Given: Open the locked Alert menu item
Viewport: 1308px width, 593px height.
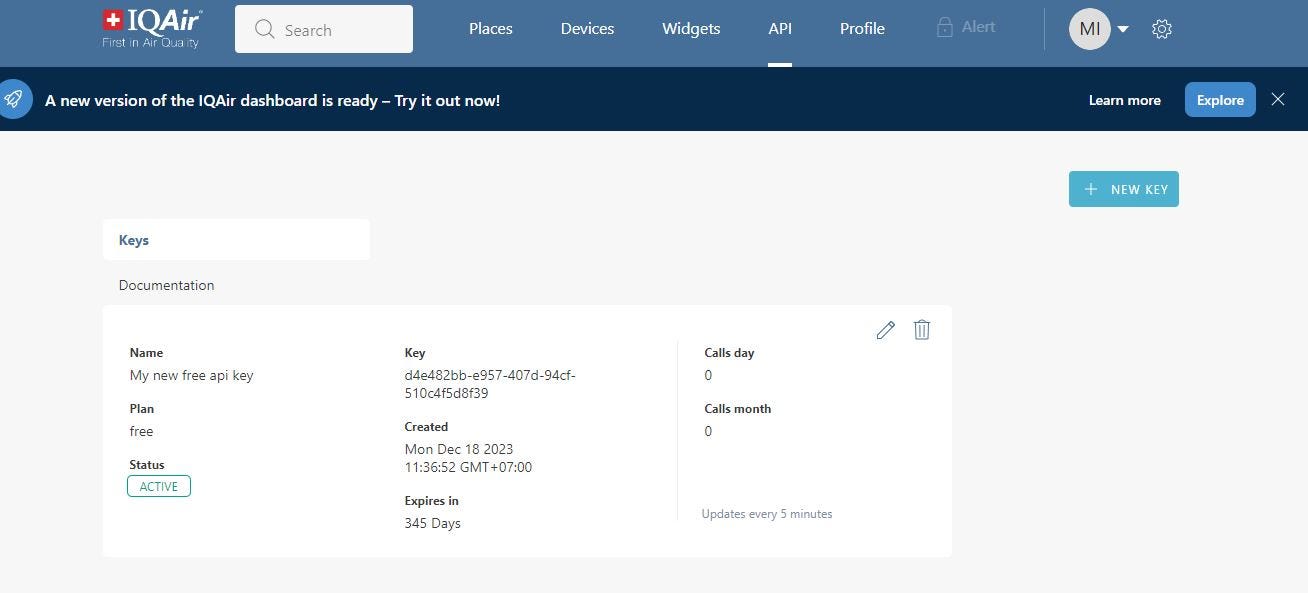Looking at the screenshot, I should pyautogui.click(x=966, y=28).
